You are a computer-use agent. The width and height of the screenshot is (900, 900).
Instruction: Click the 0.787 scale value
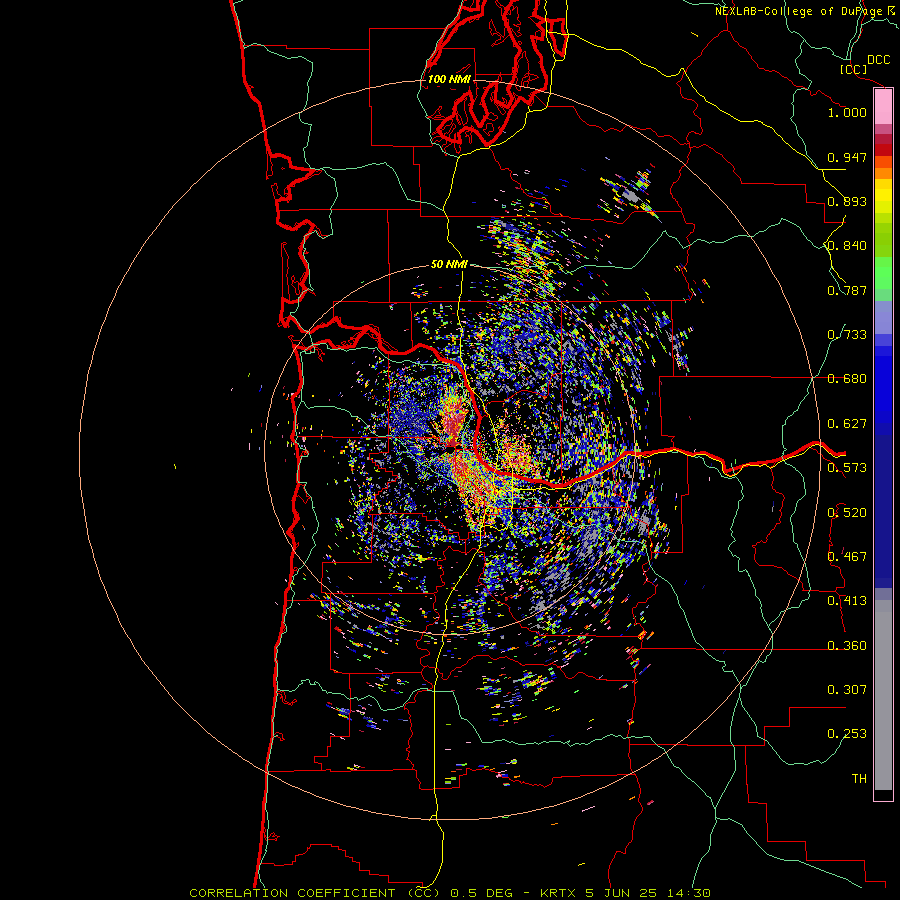pos(847,290)
